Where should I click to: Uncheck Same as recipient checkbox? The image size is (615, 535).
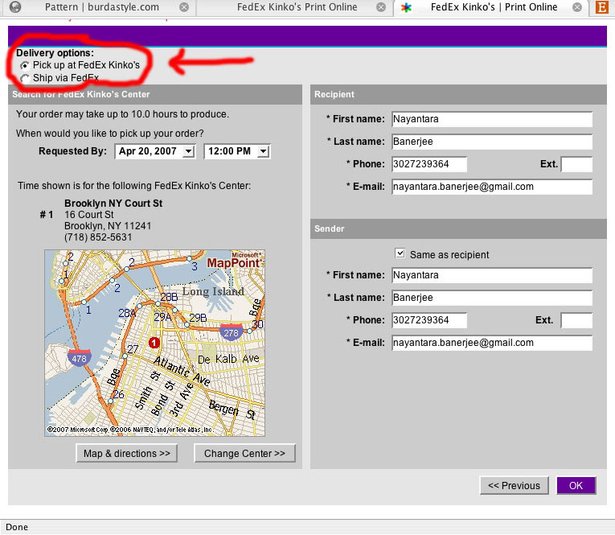400,253
